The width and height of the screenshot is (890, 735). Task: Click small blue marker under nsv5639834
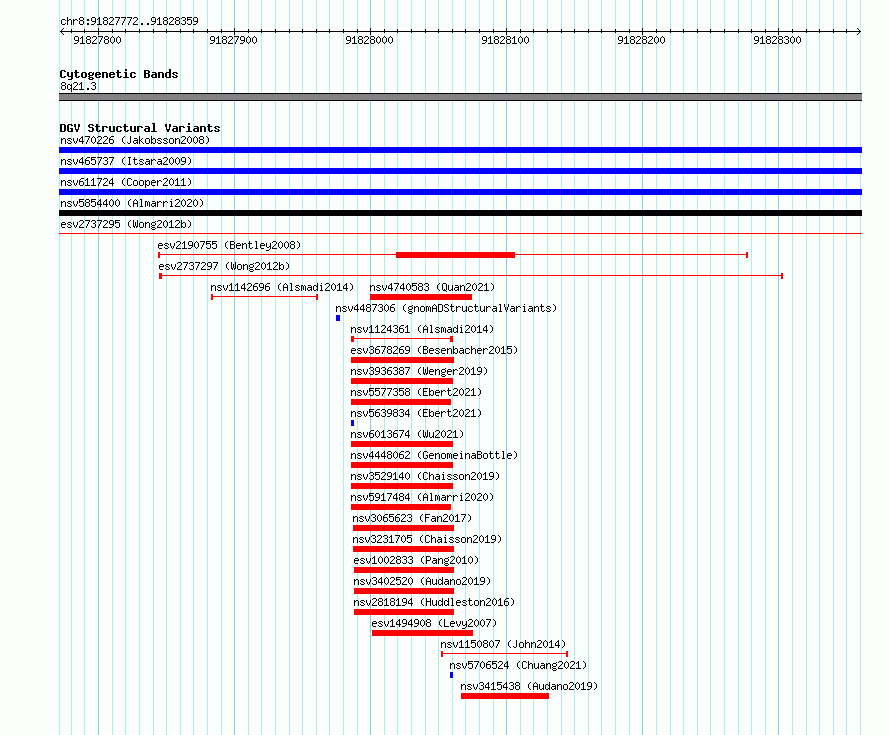[352, 423]
